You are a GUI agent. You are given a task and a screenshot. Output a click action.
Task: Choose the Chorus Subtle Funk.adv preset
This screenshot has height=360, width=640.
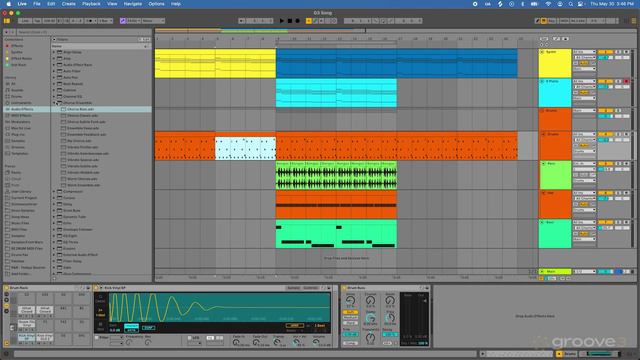coord(86,122)
